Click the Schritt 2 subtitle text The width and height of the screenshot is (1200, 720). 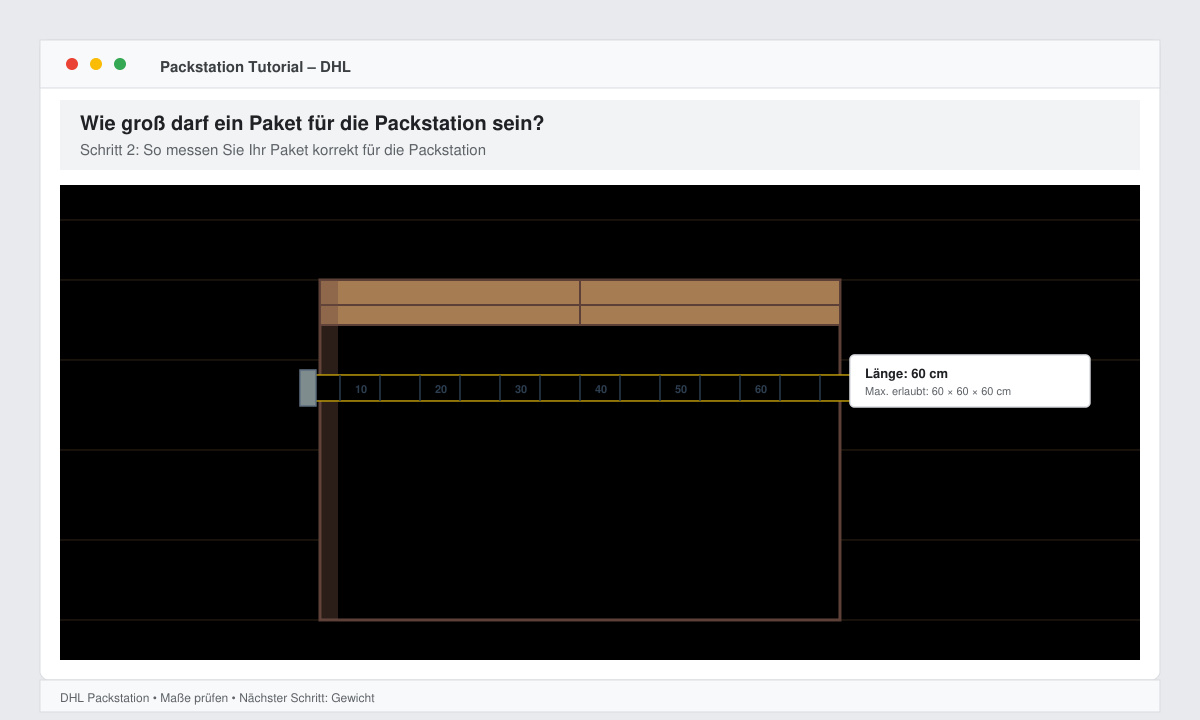pos(283,150)
